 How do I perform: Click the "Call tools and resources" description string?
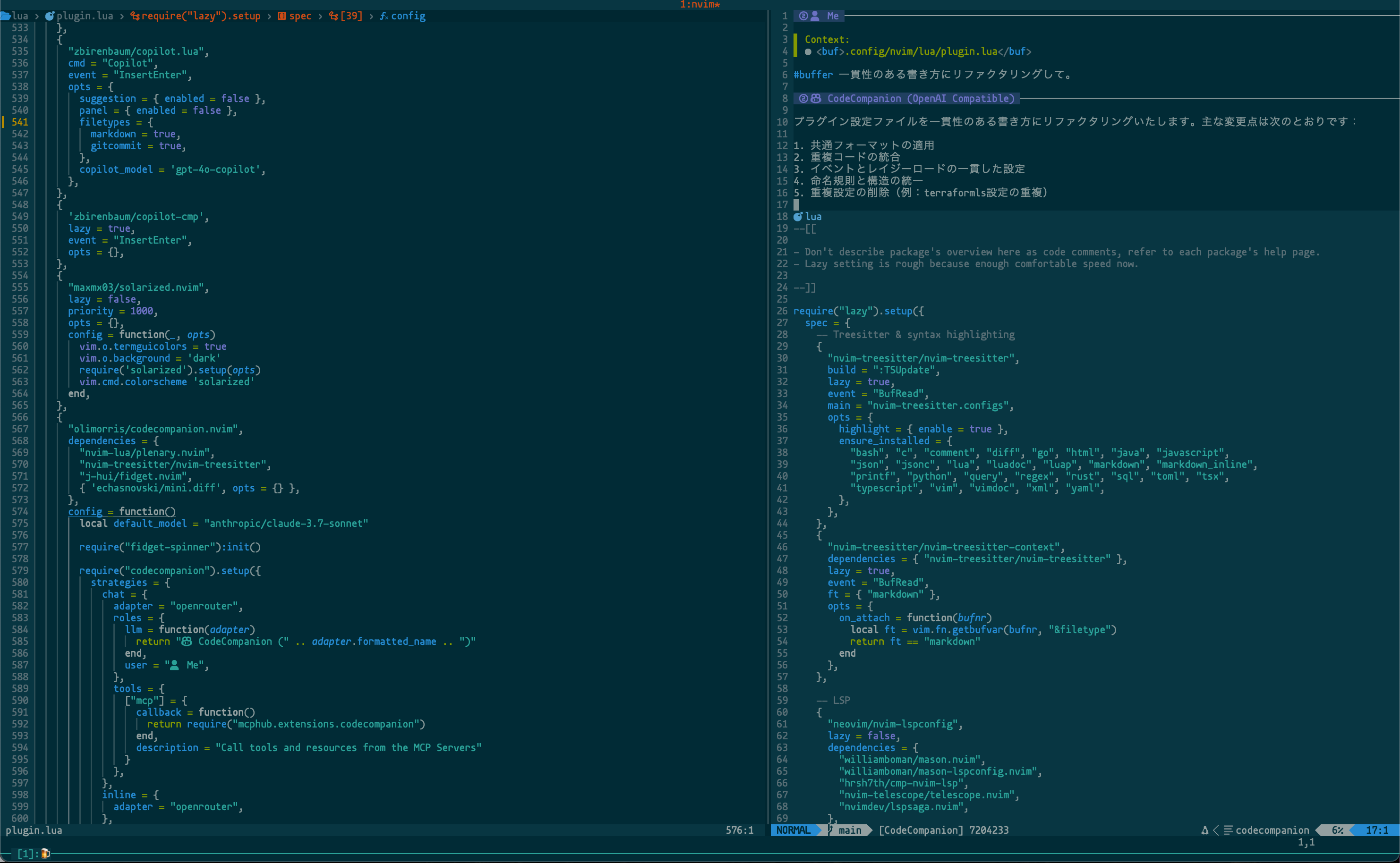349,747
